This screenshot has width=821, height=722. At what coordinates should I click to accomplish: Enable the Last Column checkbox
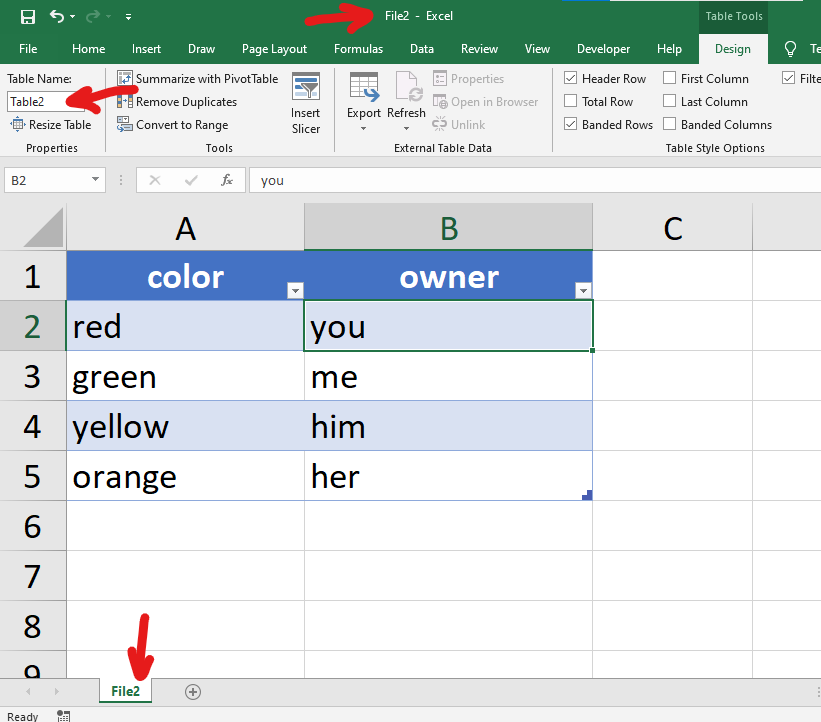click(x=669, y=101)
